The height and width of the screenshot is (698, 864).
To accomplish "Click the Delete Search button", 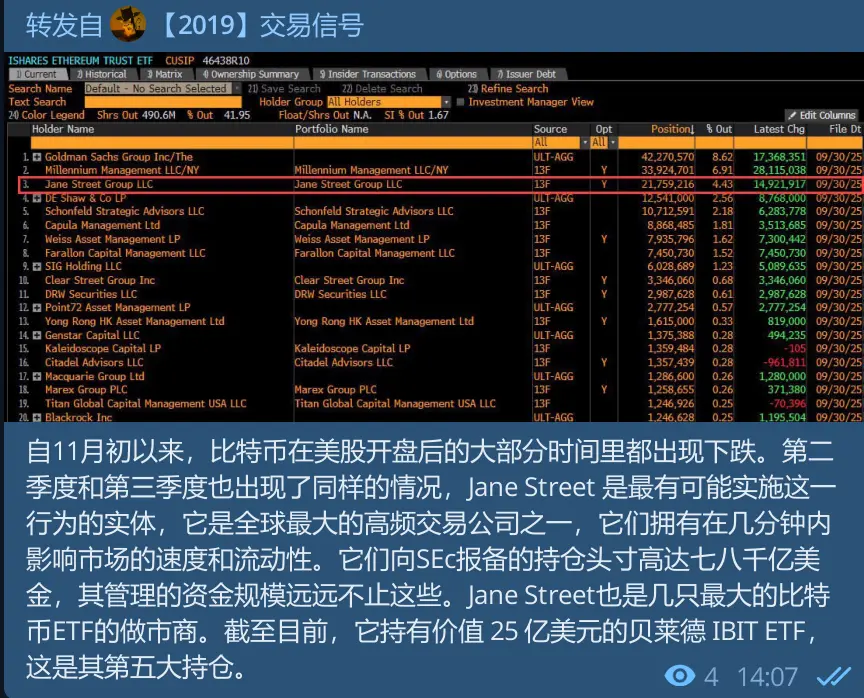I will (382, 88).
